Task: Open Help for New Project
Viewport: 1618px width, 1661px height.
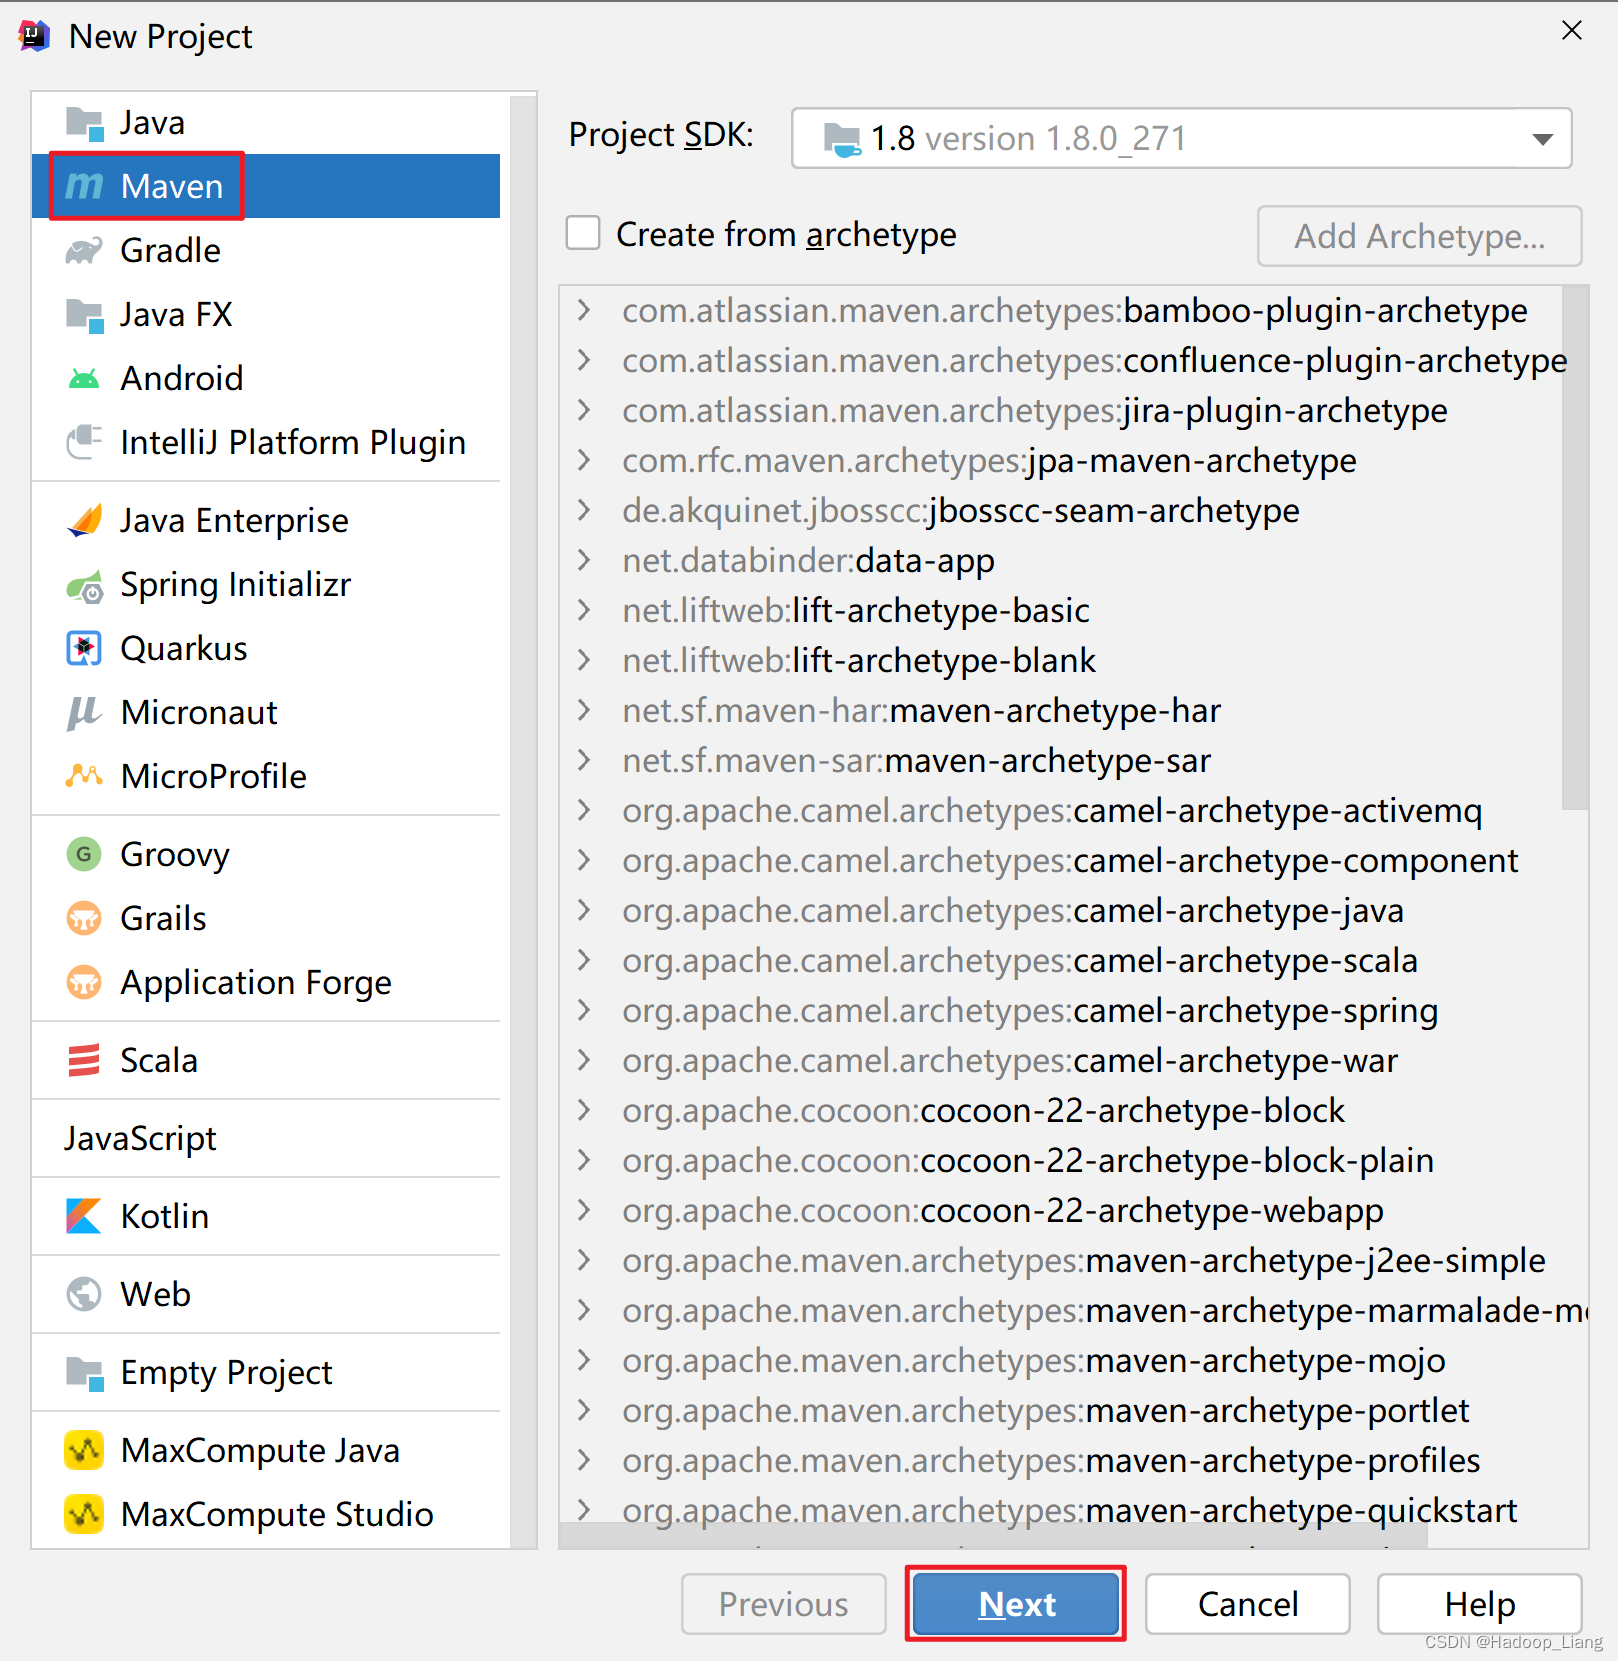Action: 1480,1604
